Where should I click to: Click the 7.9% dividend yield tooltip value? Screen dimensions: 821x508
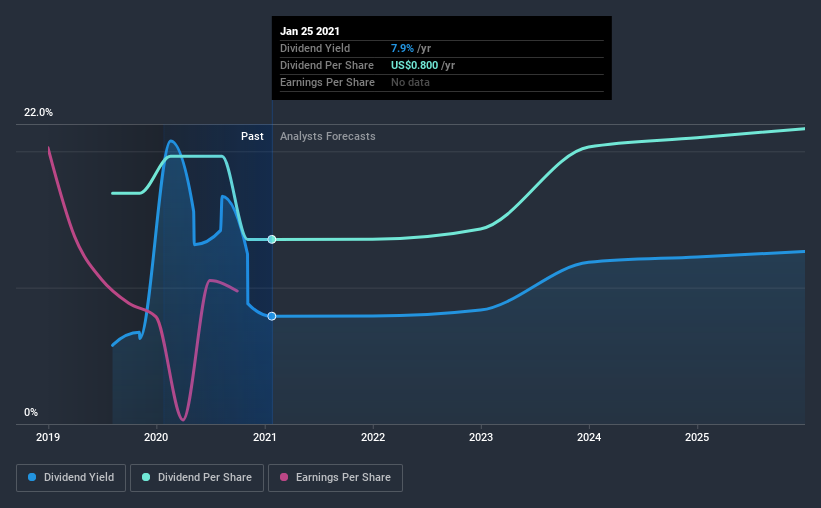402,48
